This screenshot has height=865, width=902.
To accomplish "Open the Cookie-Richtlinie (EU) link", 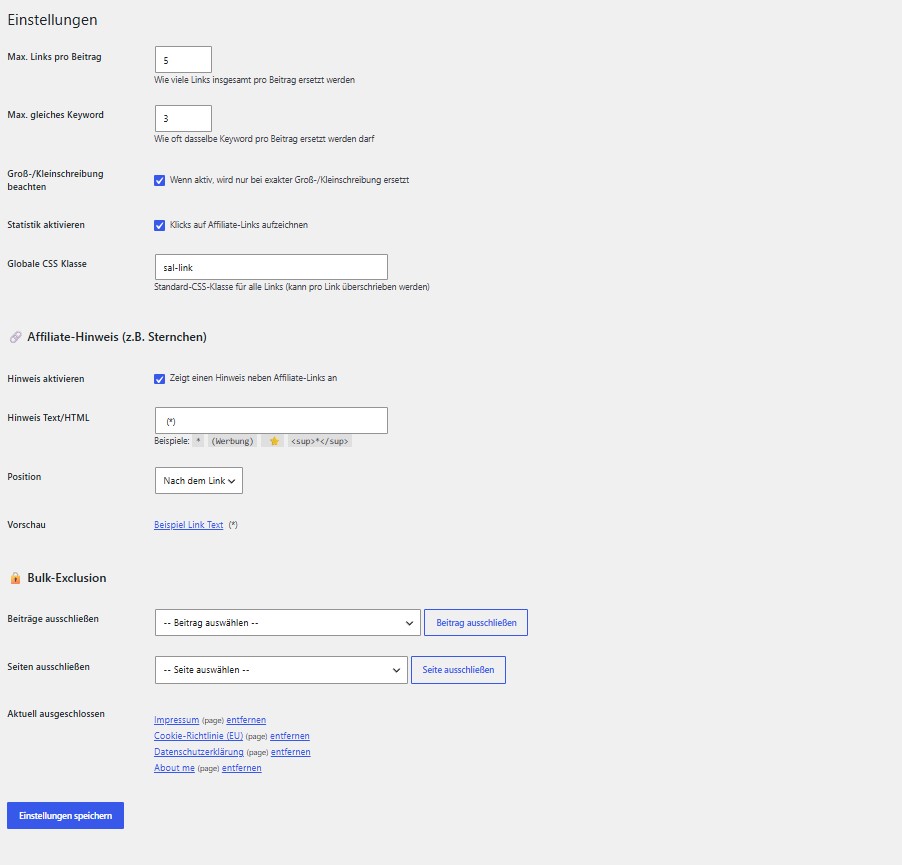I will pyautogui.click(x=198, y=736).
